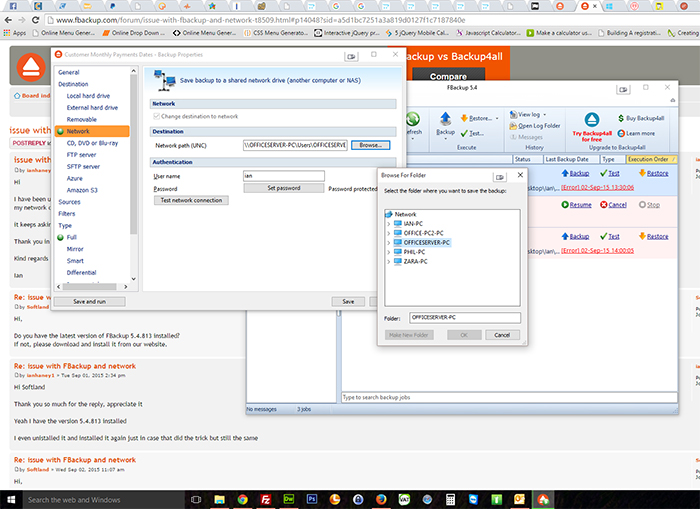Image resolution: width=700 pixels, height=509 pixels.
Task: Click the User name field
Action: [x=284, y=176]
